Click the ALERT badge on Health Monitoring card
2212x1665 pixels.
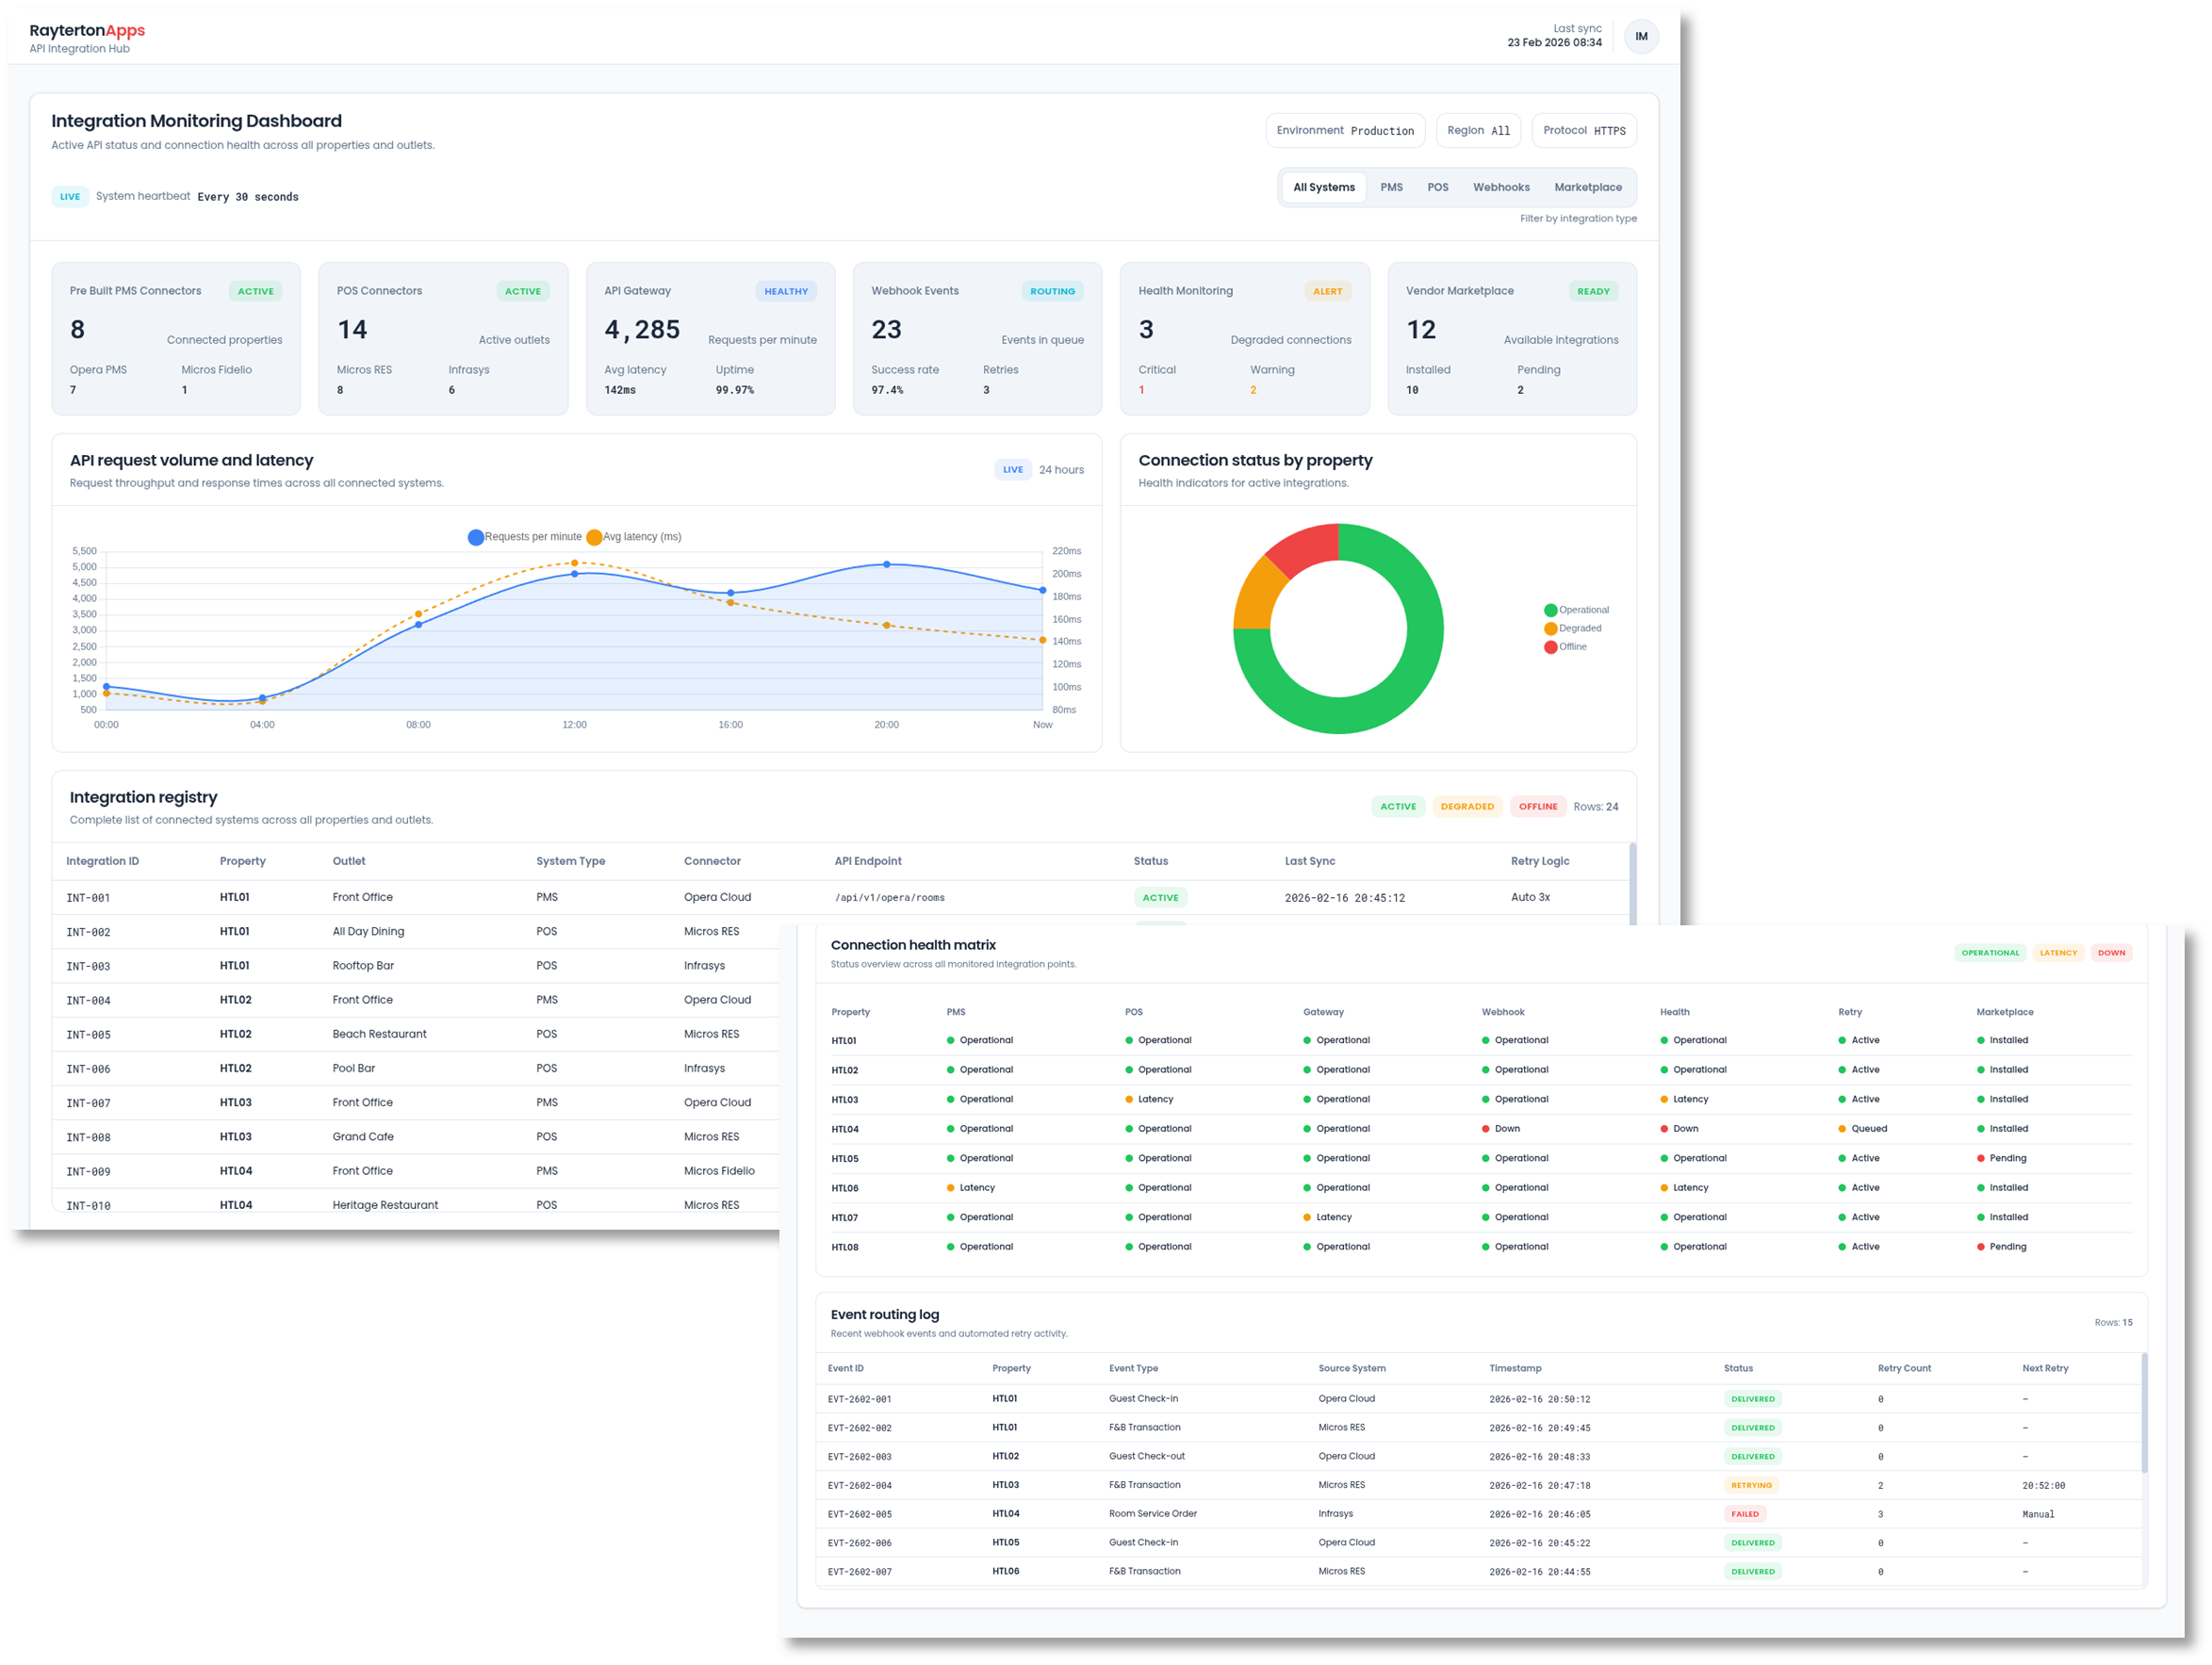(1327, 291)
